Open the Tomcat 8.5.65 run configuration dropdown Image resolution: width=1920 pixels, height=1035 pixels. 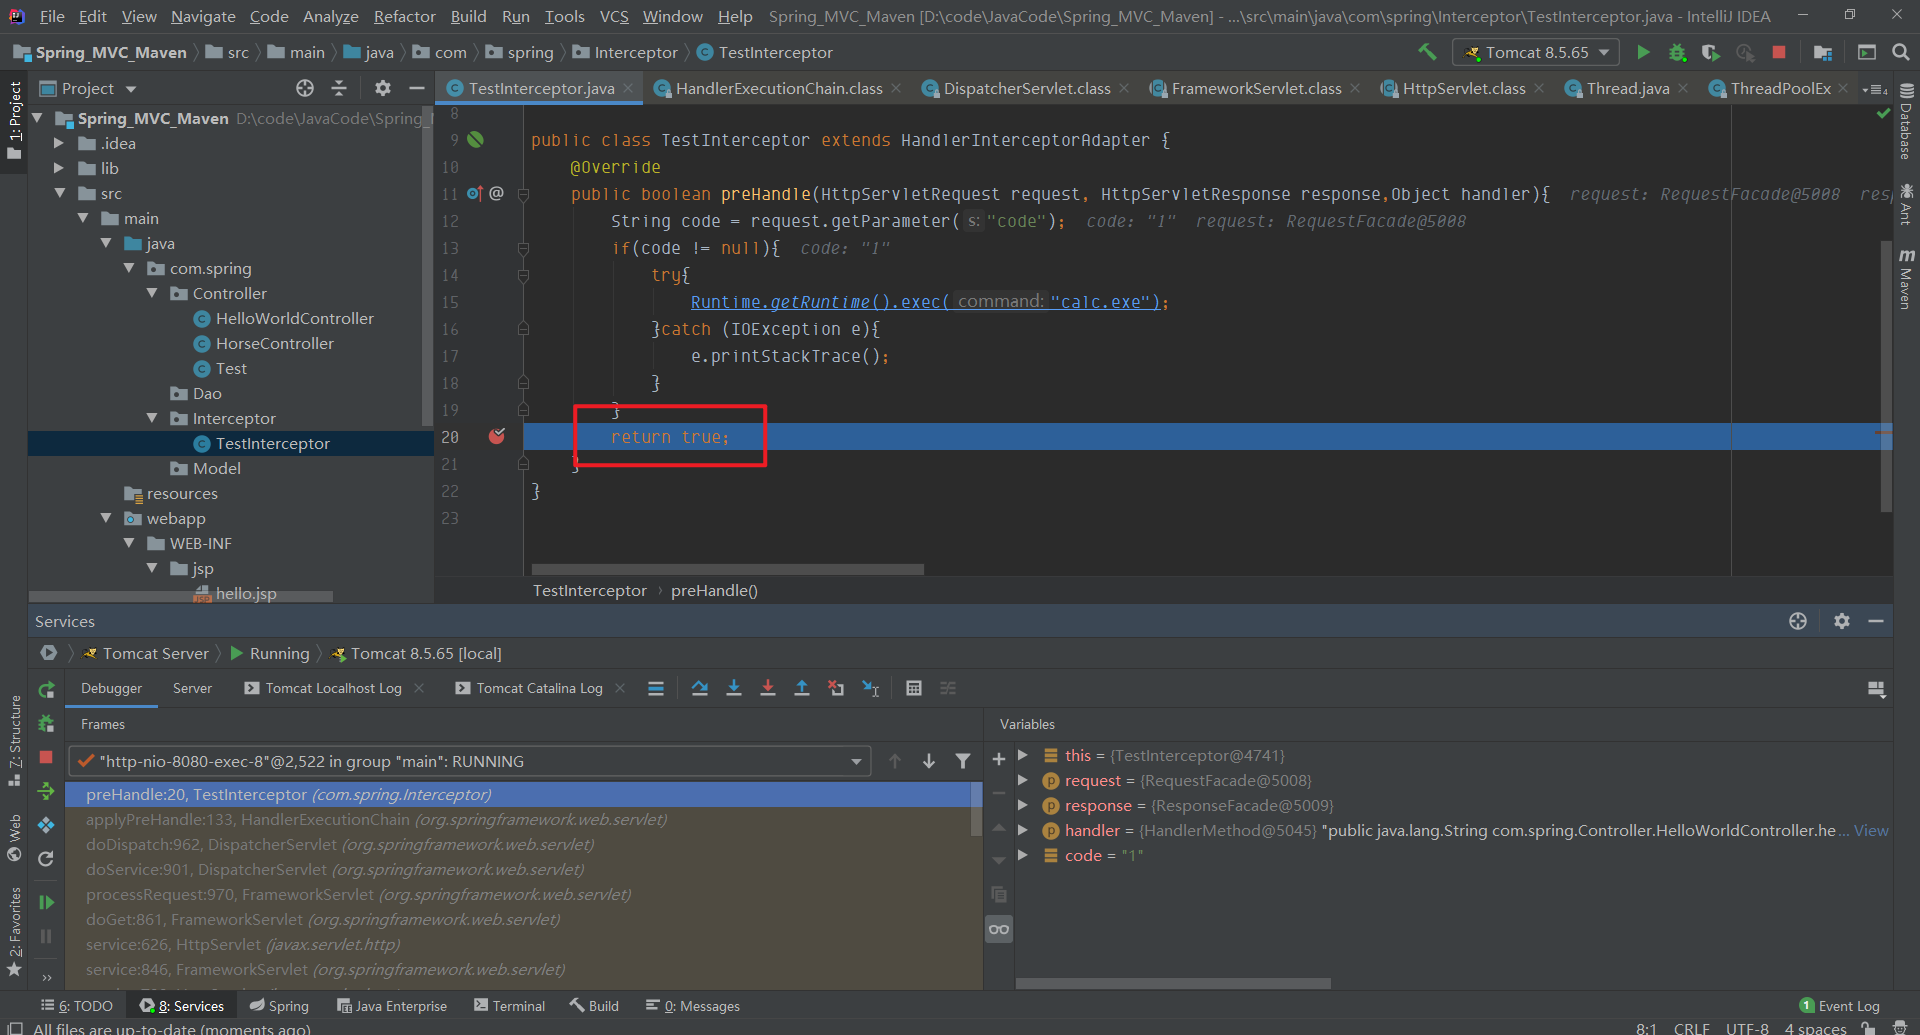click(1535, 52)
